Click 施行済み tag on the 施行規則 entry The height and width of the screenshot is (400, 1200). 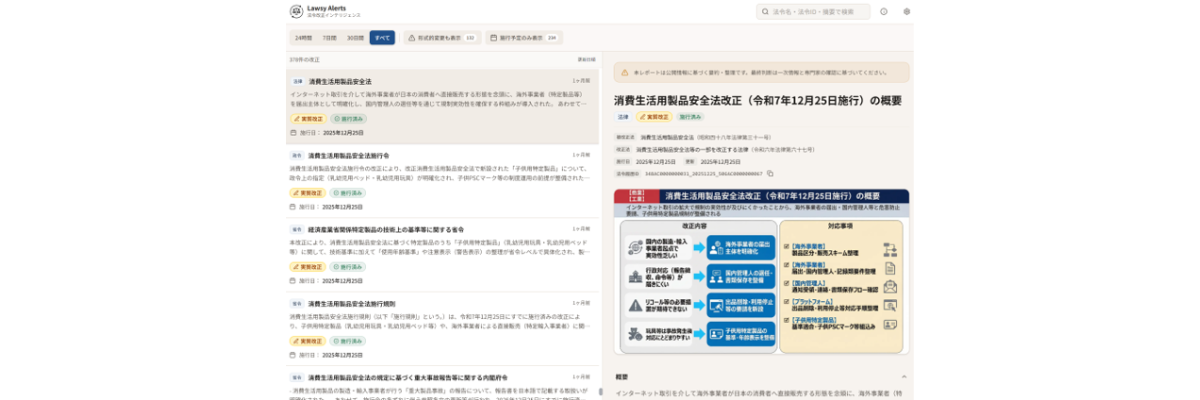(x=349, y=341)
